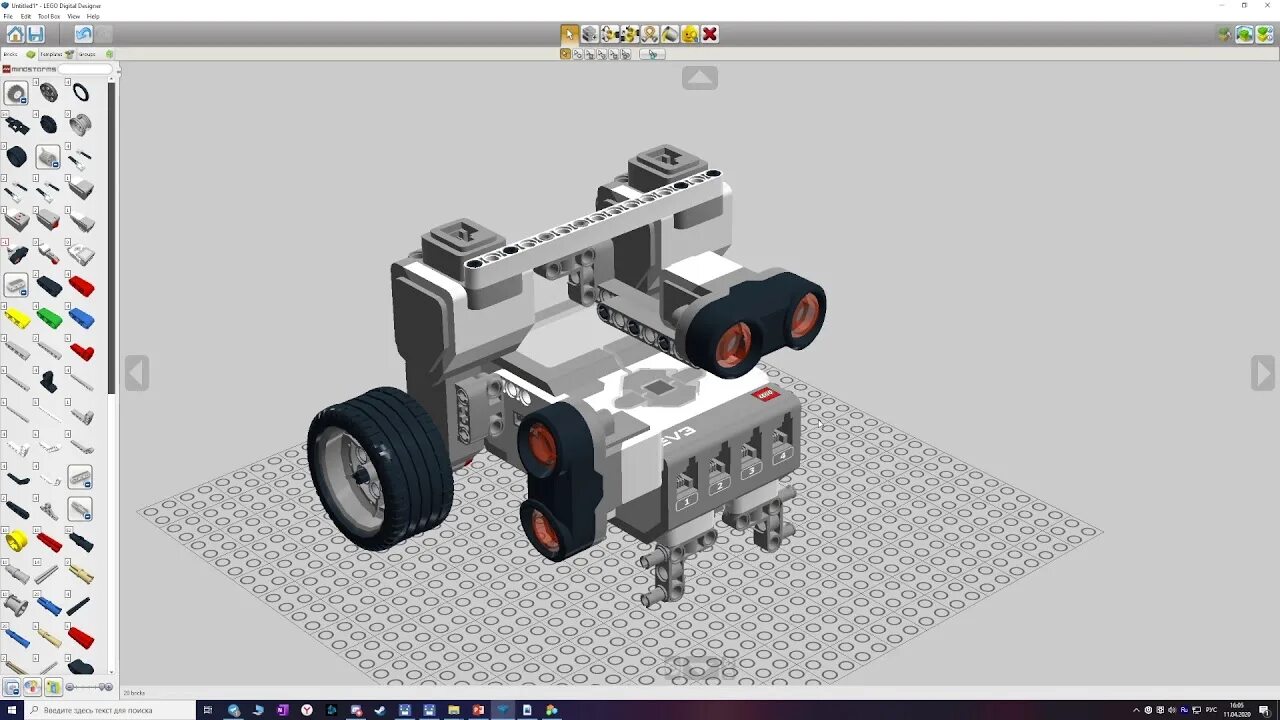The image size is (1280, 720).
Task: Choose the Hinge Align tool icon
Action: (x=629, y=34)
